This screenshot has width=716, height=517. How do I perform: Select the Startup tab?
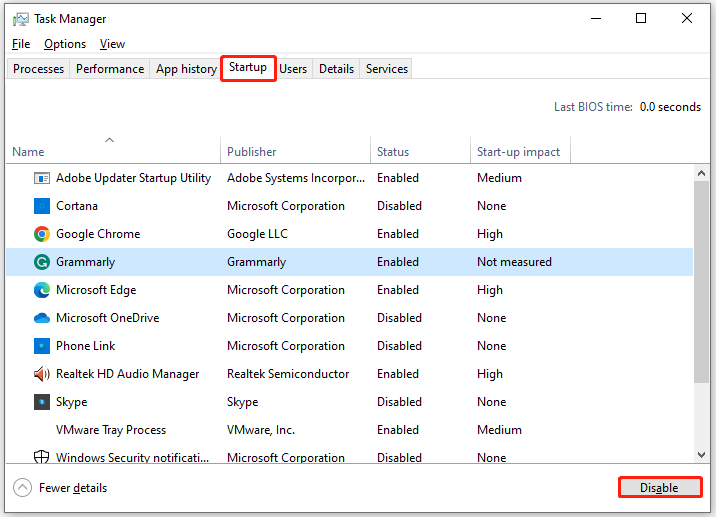(x=248, y=68)
